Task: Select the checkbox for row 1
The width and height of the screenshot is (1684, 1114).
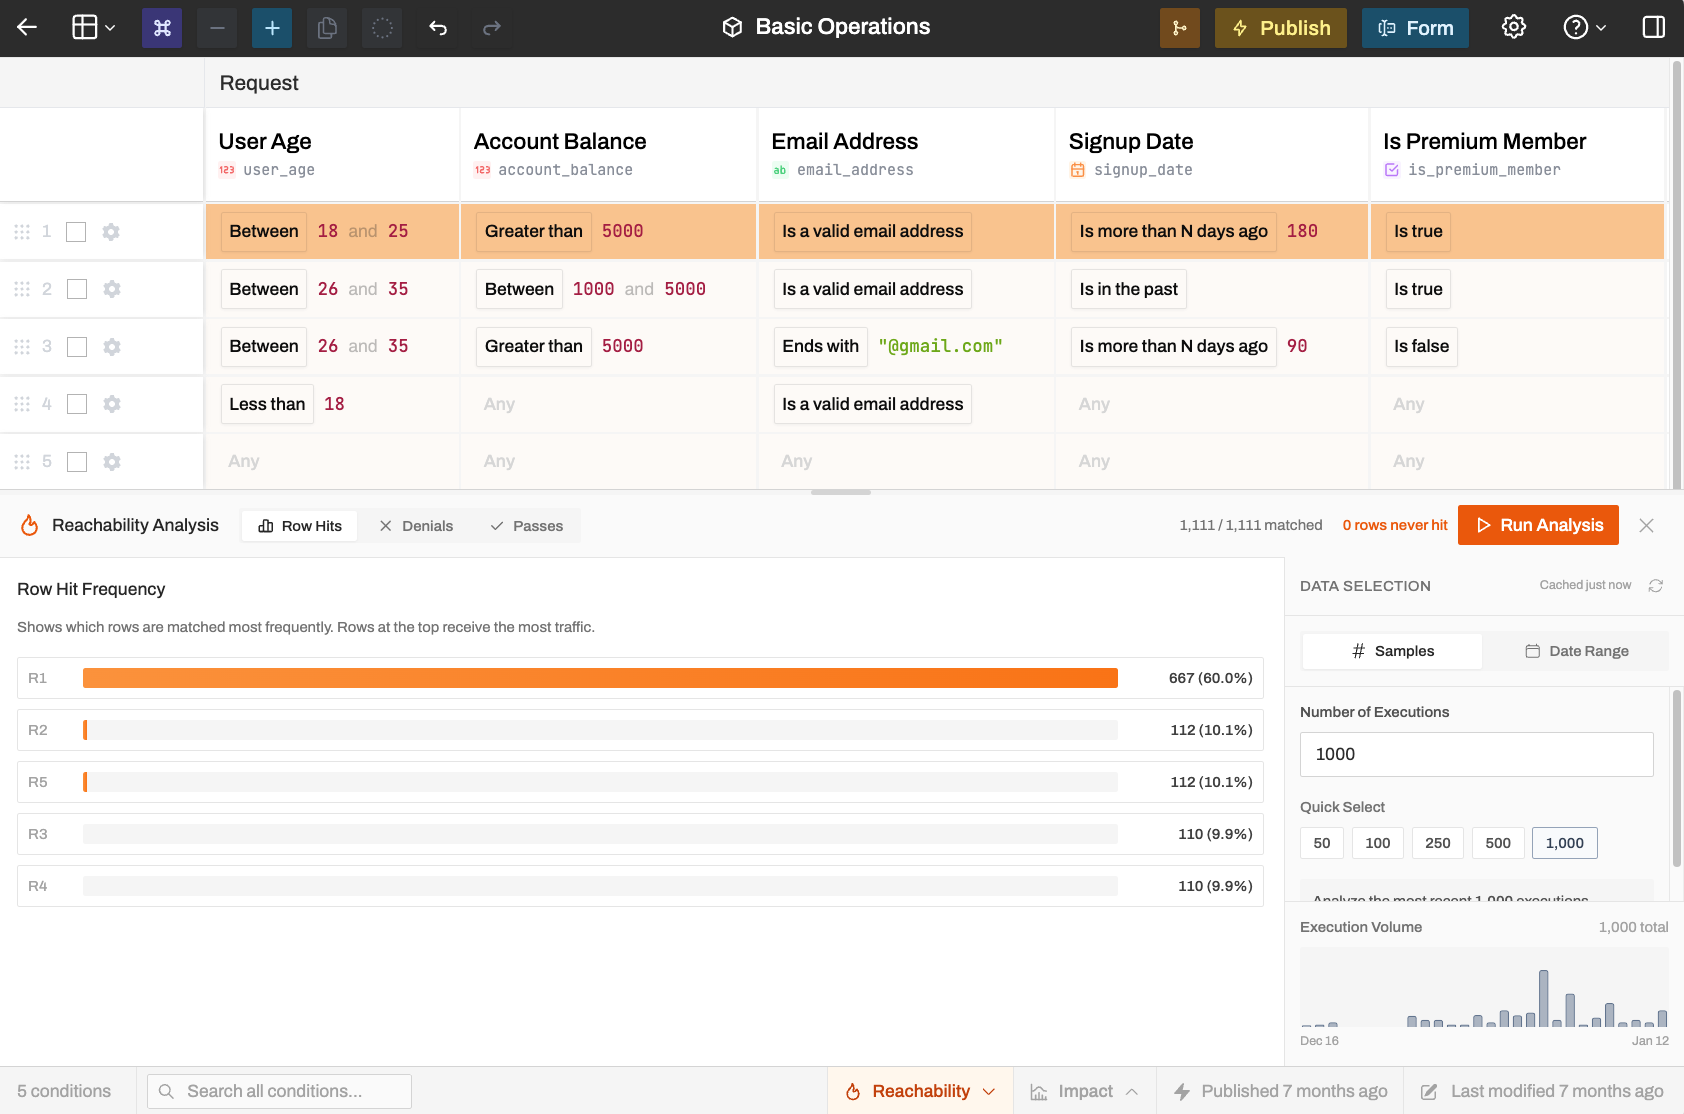Action: (x=76, y=232)
